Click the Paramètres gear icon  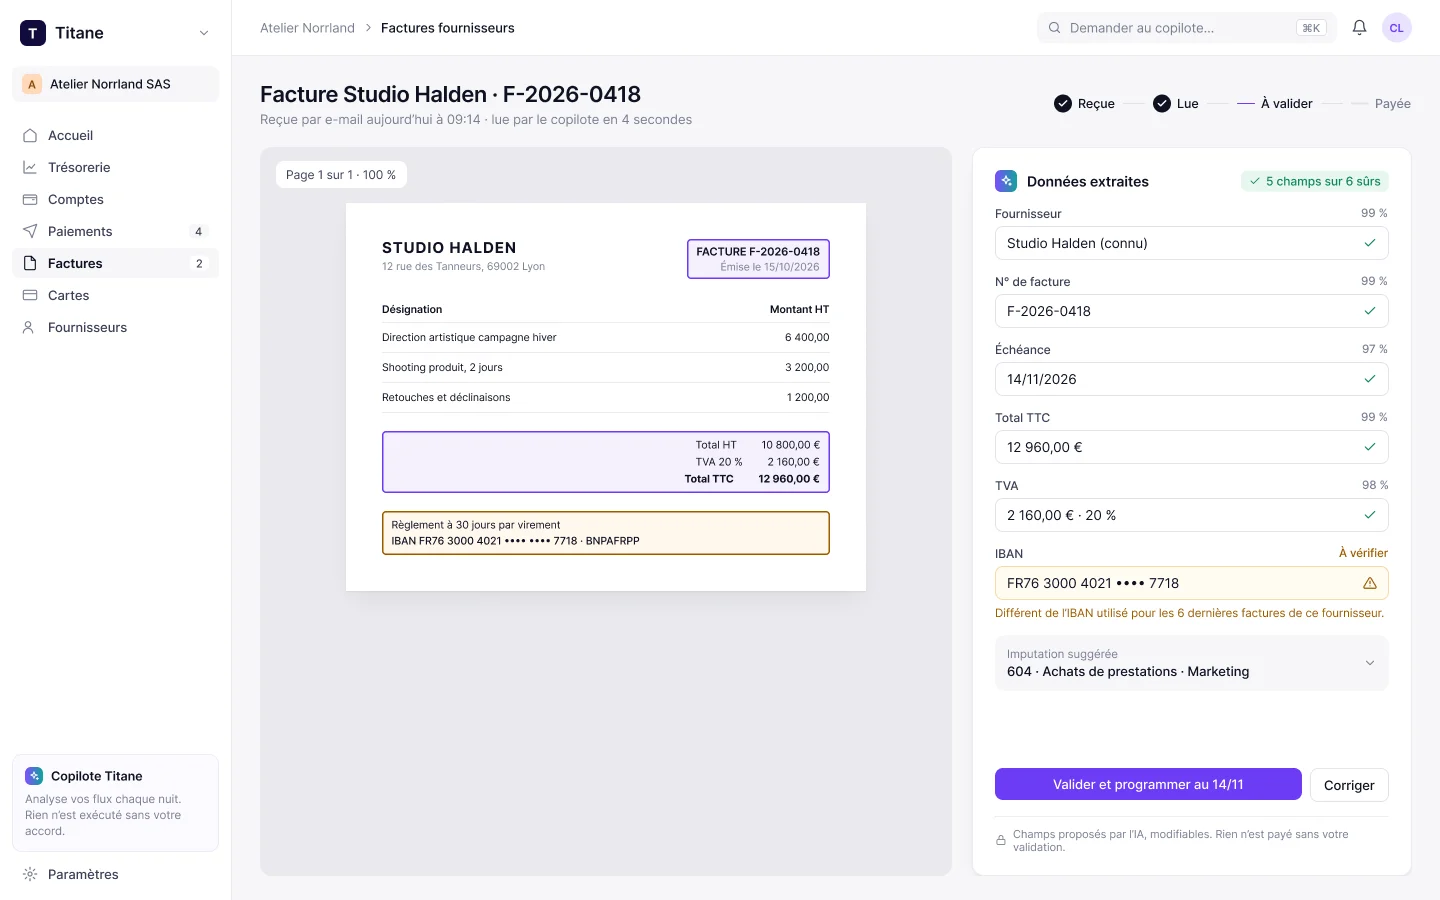(x=30, y=874)
